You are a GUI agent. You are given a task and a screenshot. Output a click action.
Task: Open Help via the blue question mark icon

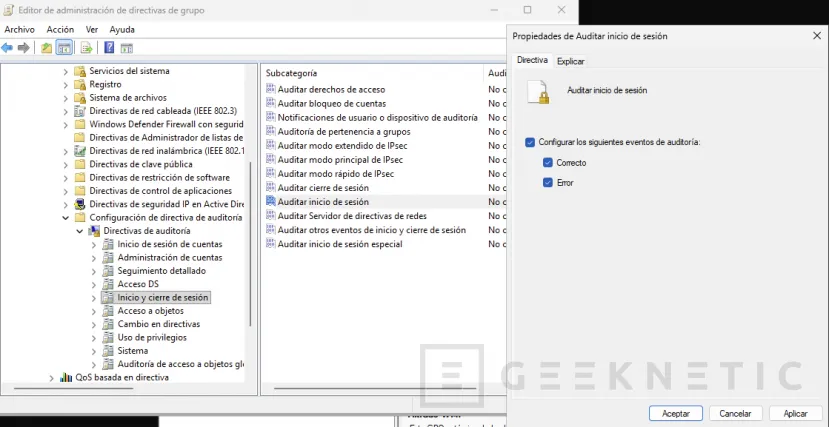click(109, 48)
